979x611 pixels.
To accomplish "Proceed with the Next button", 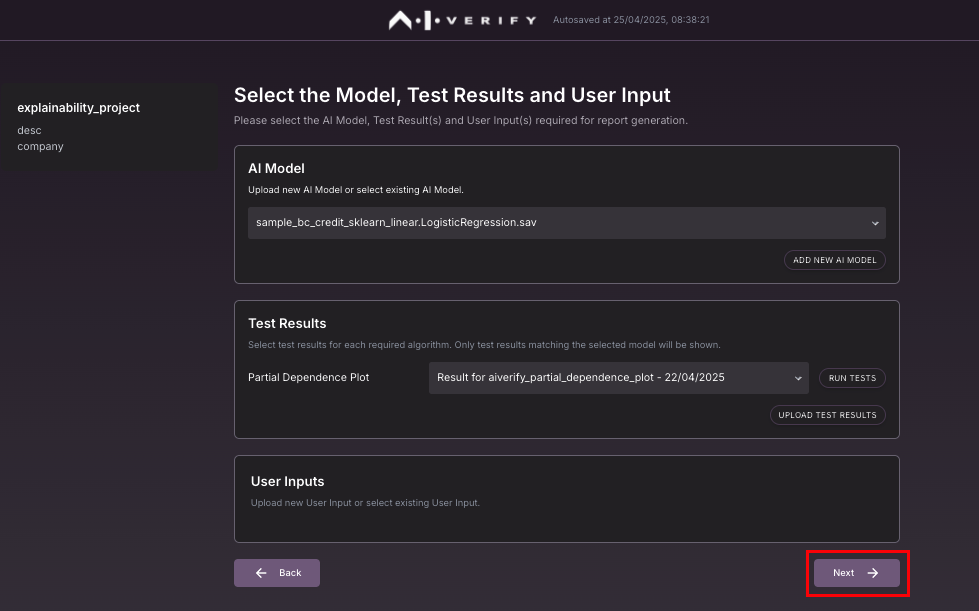I will click(857, 573).
